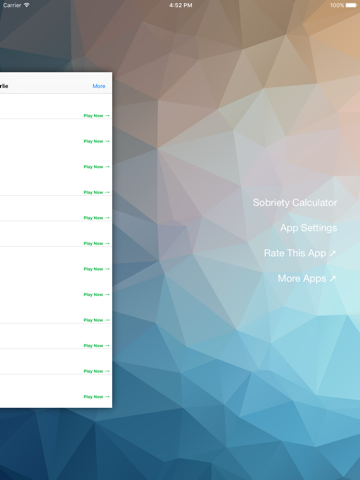Screen dimensions: 360x480
Task: Tap the first Play Now arrow link
Action: coord(96,116)
